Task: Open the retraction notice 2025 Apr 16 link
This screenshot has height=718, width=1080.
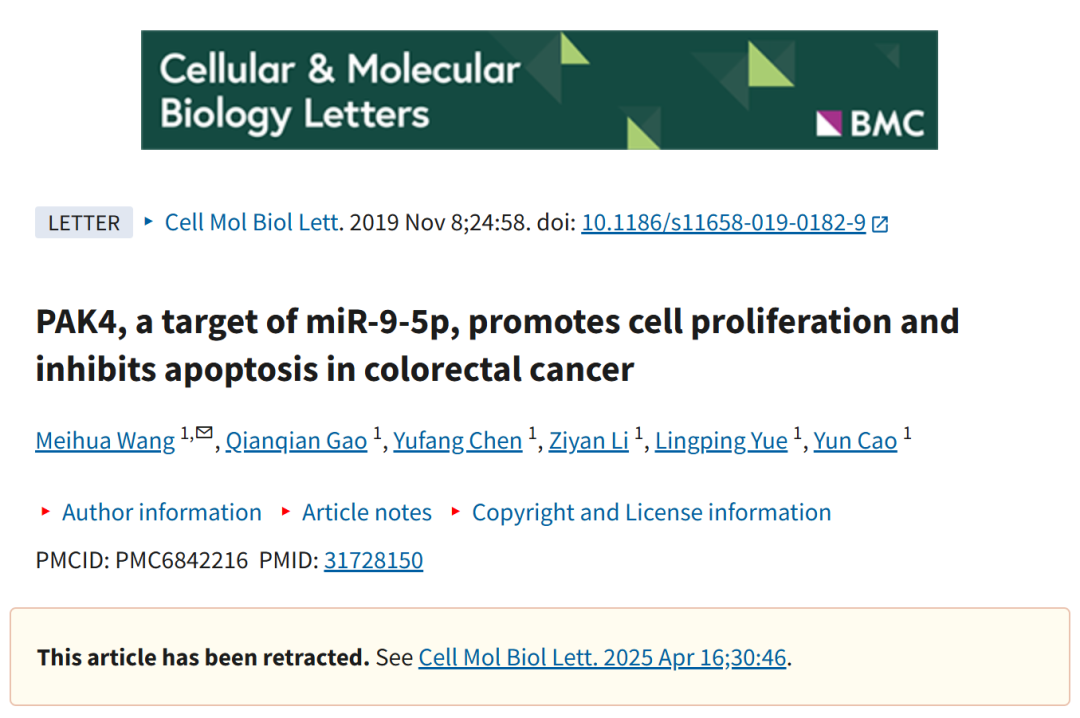Action: click(602, 657)
